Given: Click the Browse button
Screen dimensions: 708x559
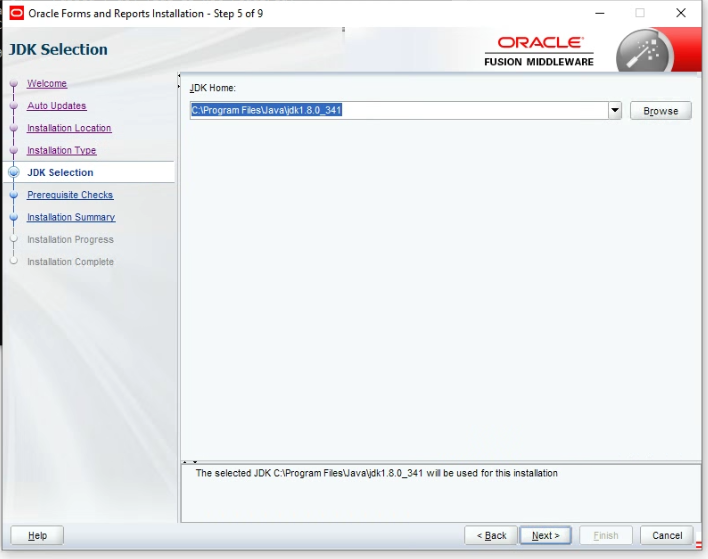Looking at the screenshot, I should point(661,111).
